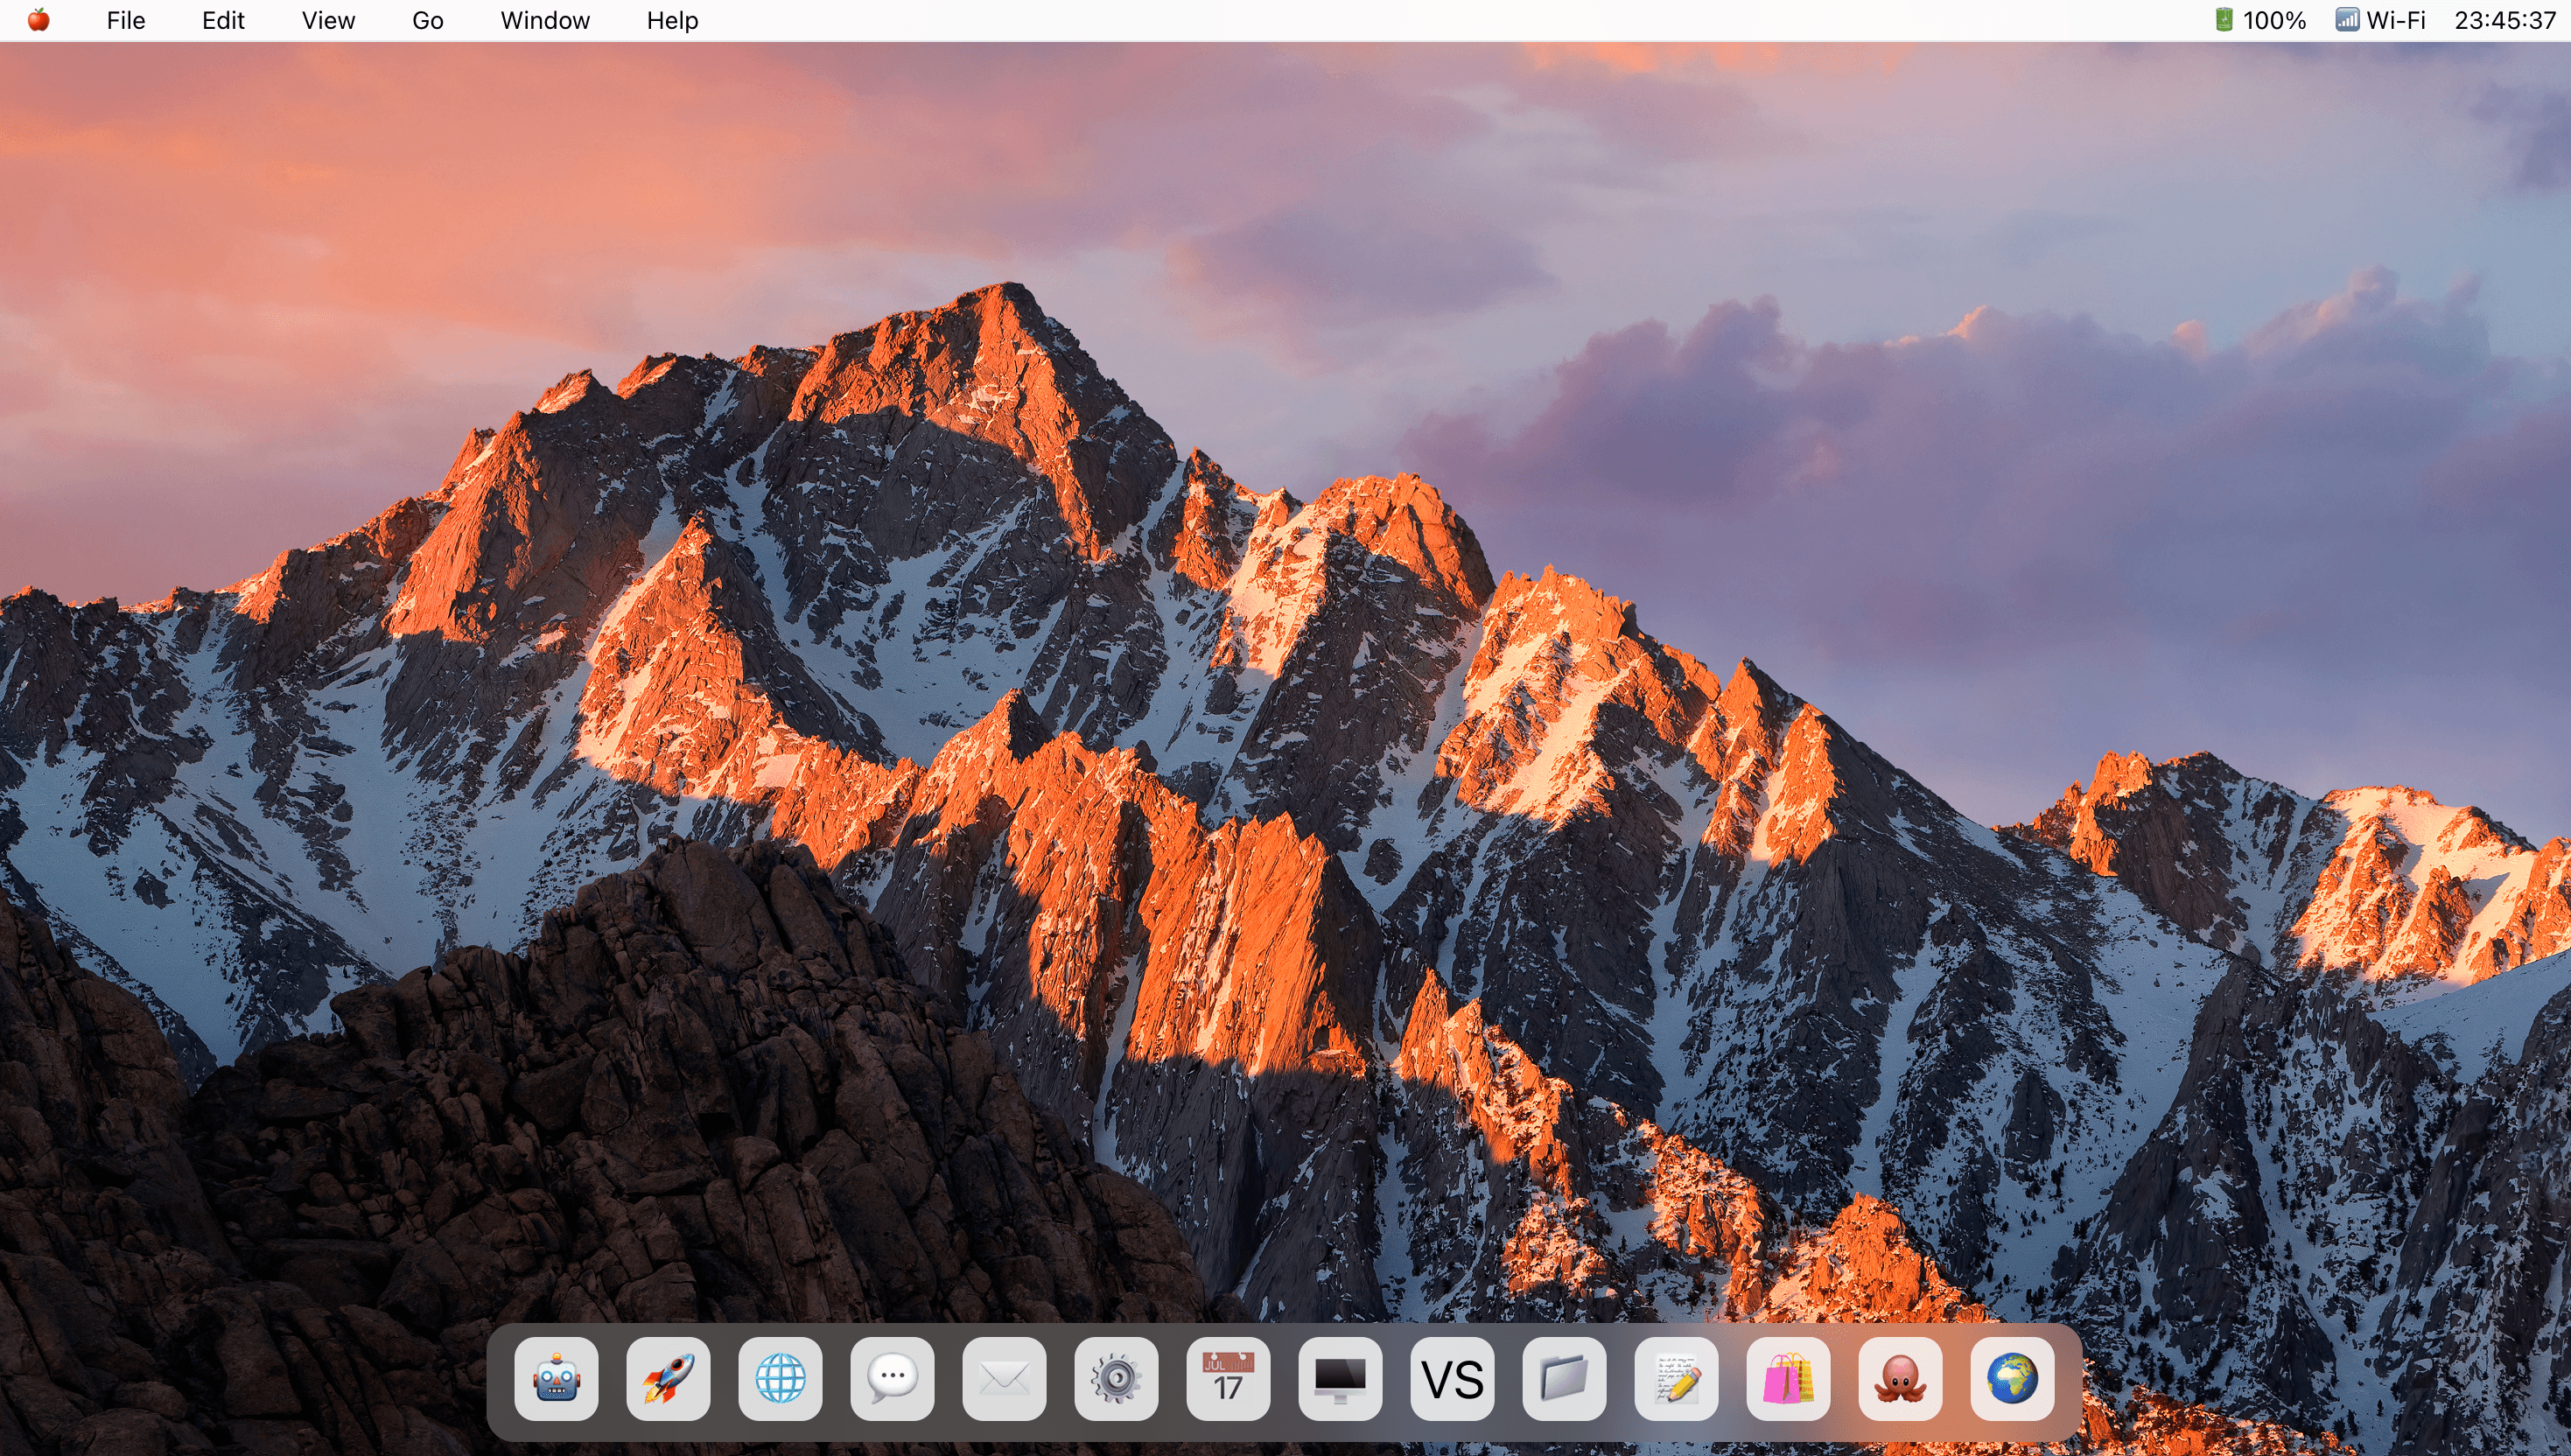This screenshot has width=2571, height=1456.
Task: Click the octopus dock icon
Action: coord(1900,1379)
